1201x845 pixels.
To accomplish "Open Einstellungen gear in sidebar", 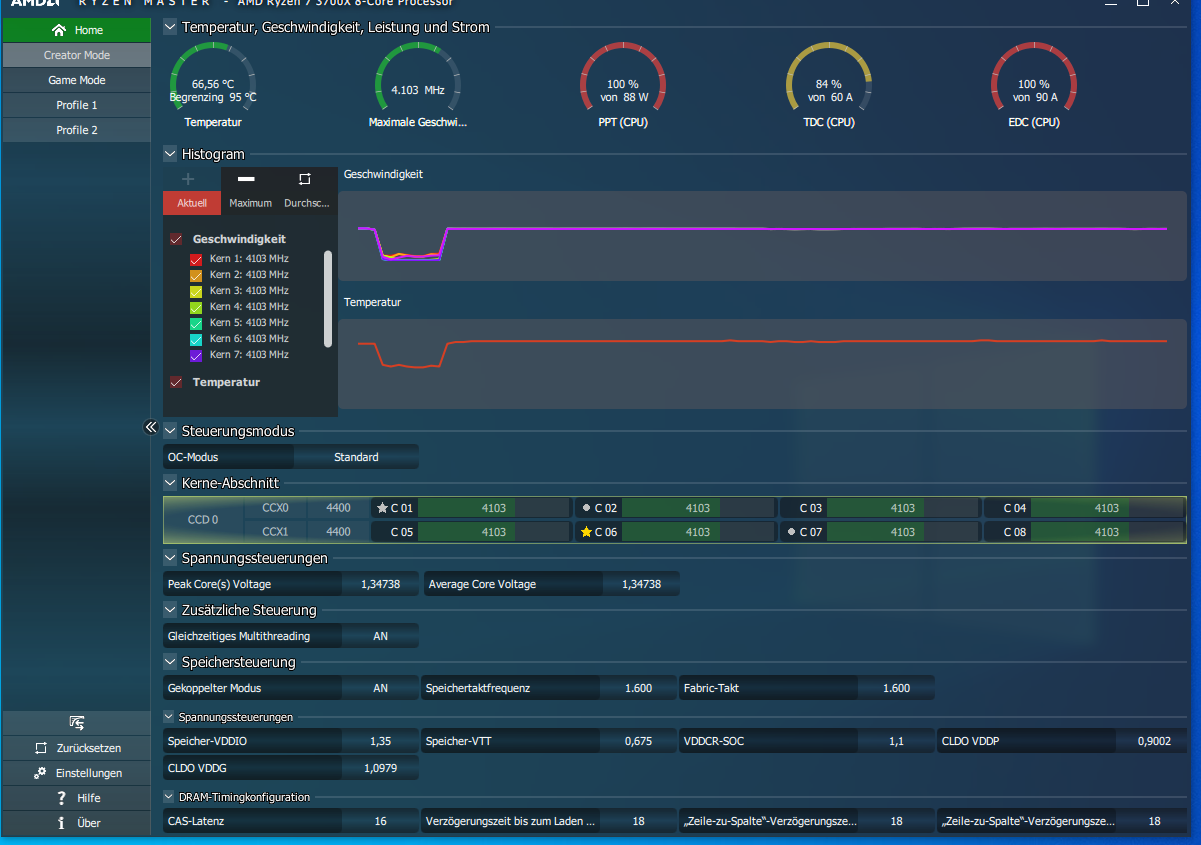I will 40,773.
